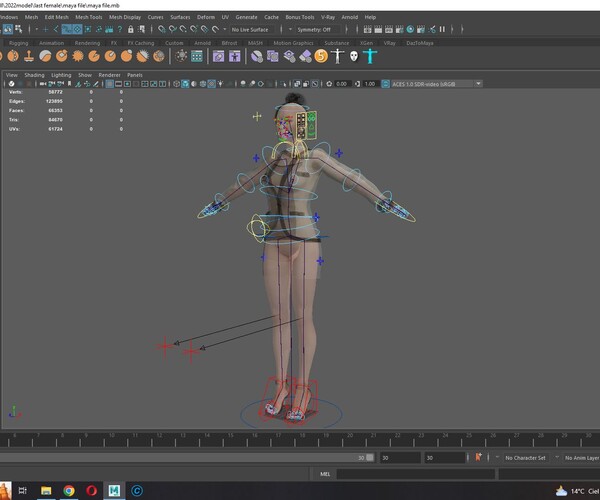The image size is (600, 500).
Task: Click the teal grid shelf icon
Action: (197, 56)
